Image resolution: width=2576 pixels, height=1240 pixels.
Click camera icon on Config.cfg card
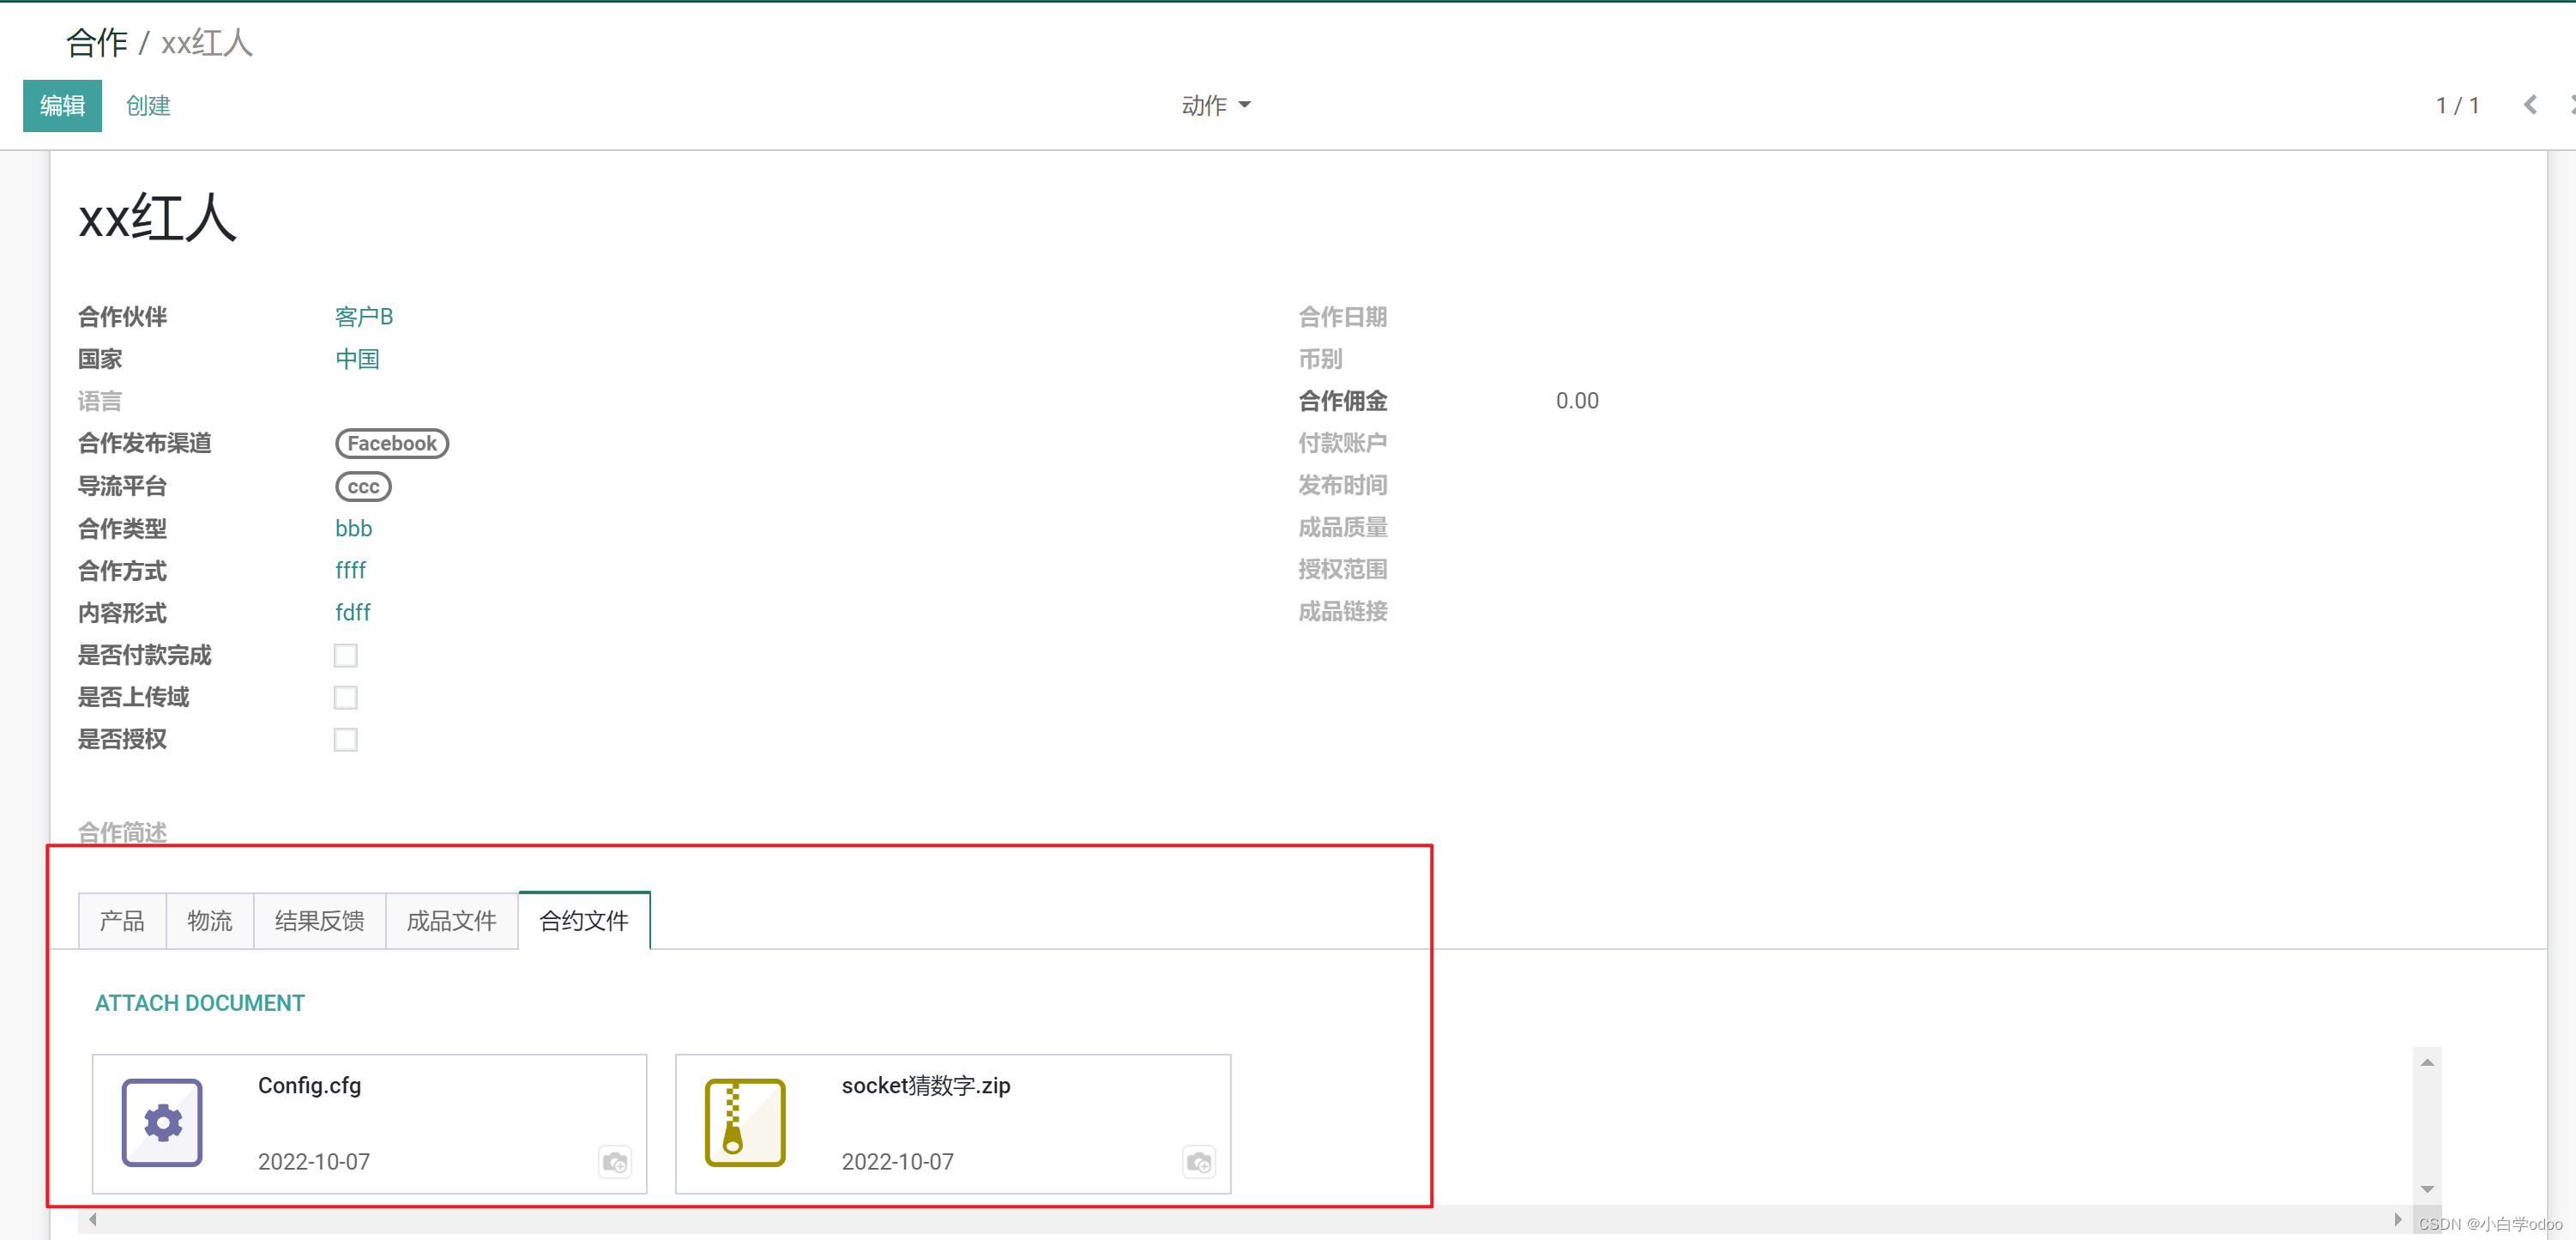pos(614,1162)
